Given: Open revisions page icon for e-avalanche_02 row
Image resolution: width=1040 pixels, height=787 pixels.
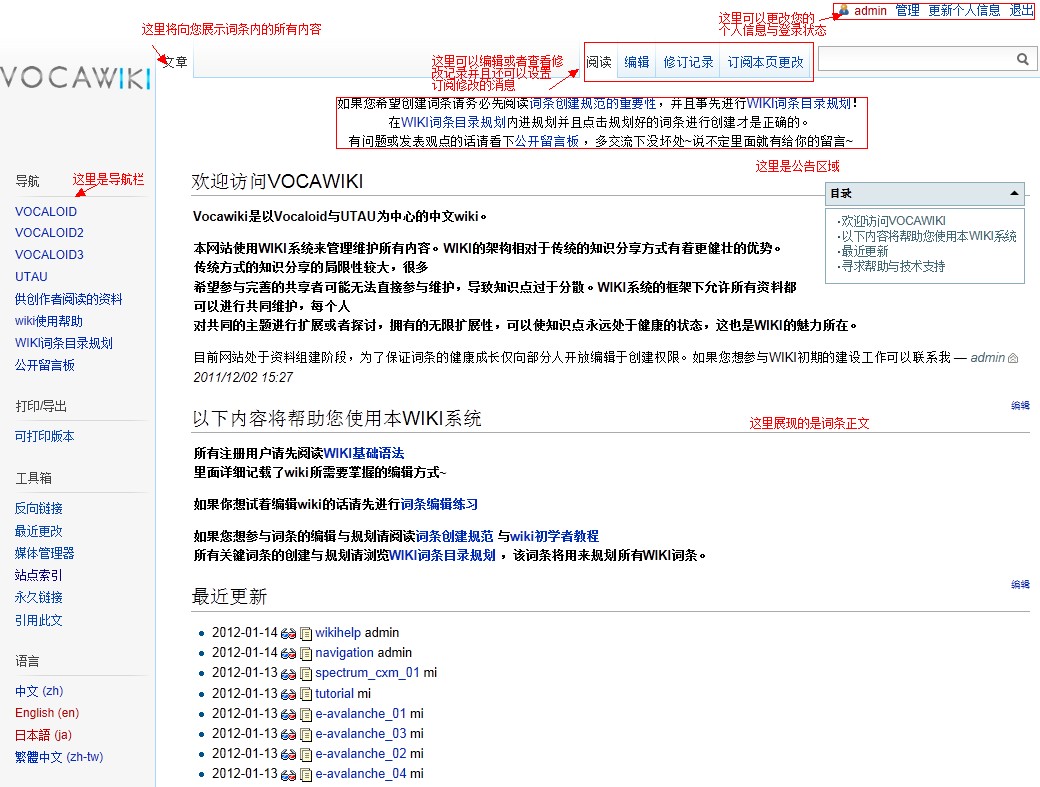Looking at the screenshot, I should coord(306,755).
